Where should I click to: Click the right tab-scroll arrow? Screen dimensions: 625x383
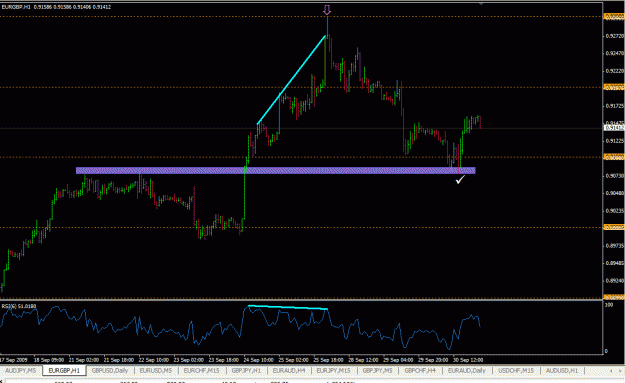tap(620, 371)
